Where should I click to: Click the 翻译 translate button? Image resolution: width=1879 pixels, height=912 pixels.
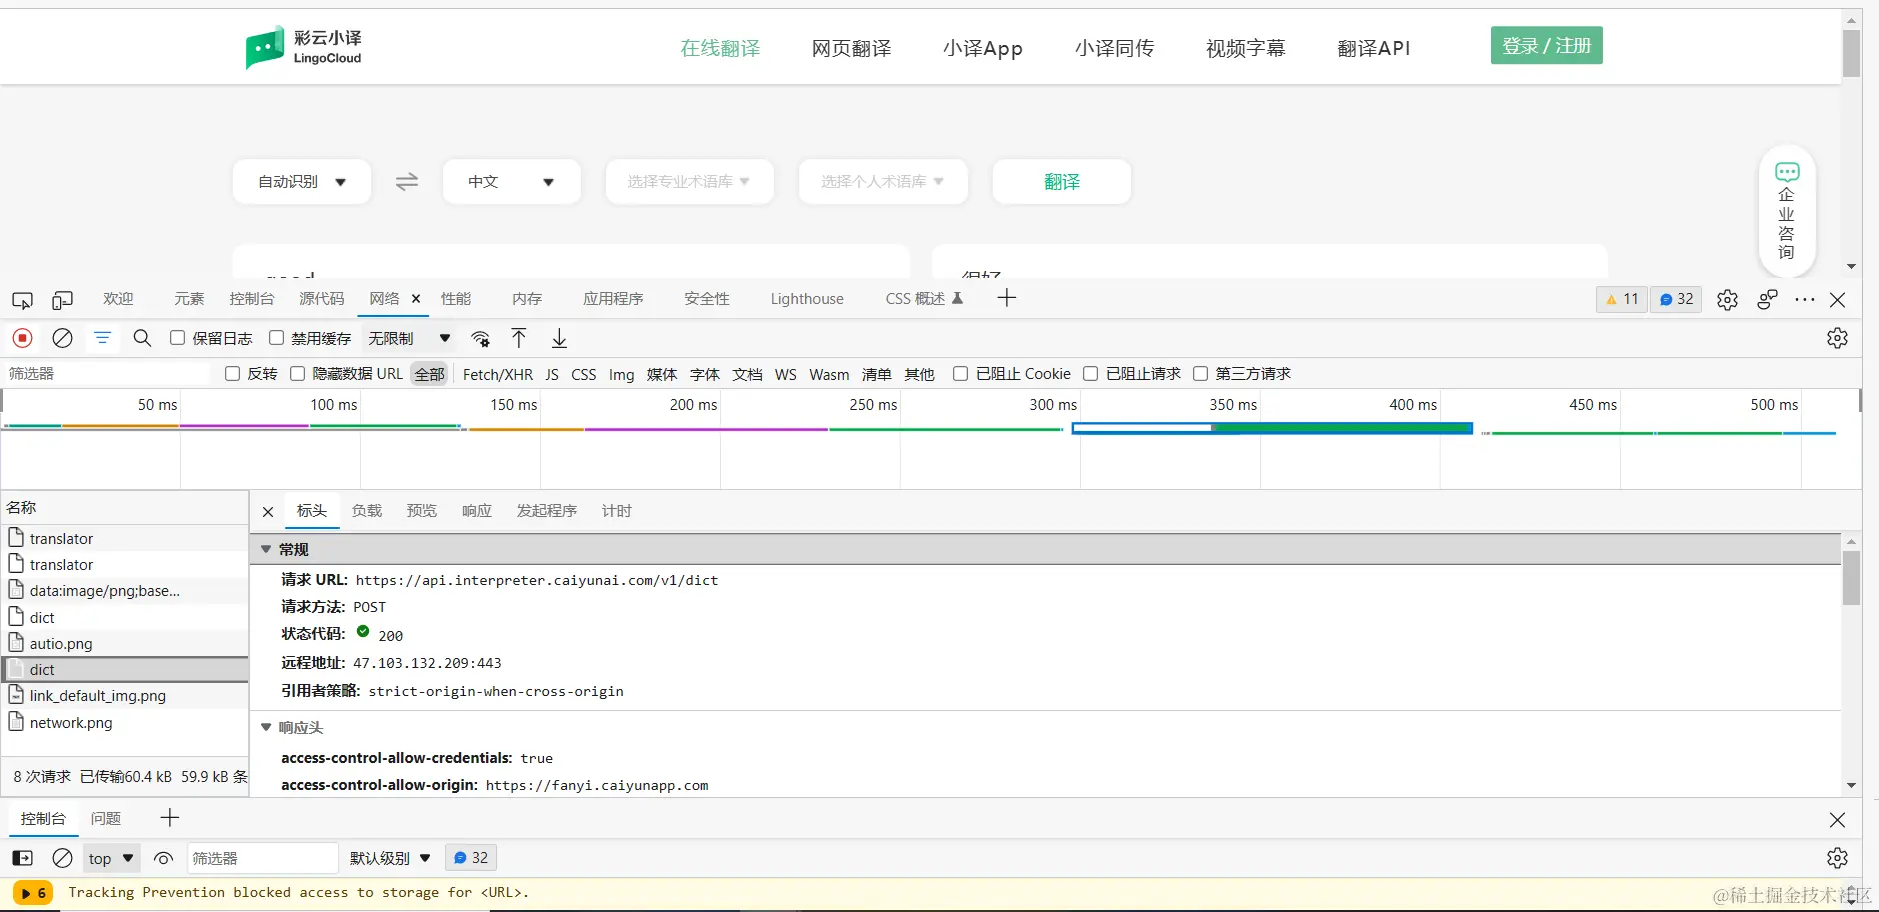pos(1062,182)
